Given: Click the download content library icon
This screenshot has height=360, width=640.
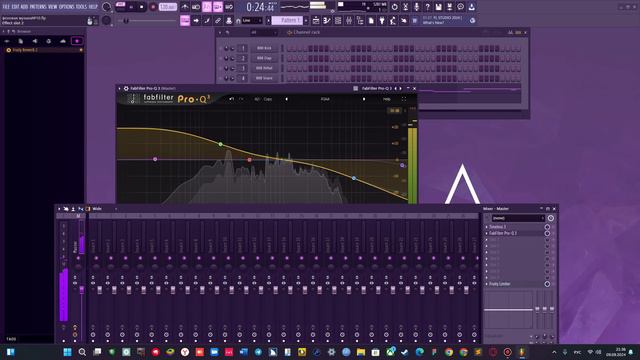Looking at the screenshot, I should click(471, 7).
